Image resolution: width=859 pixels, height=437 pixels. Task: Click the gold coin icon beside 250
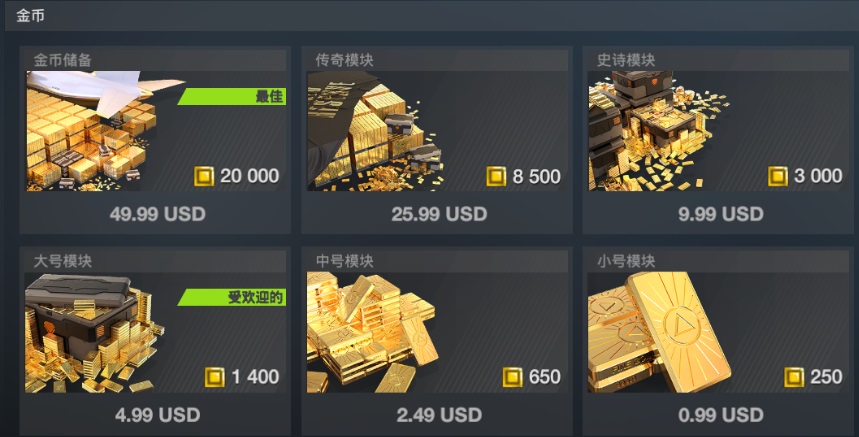794,377
